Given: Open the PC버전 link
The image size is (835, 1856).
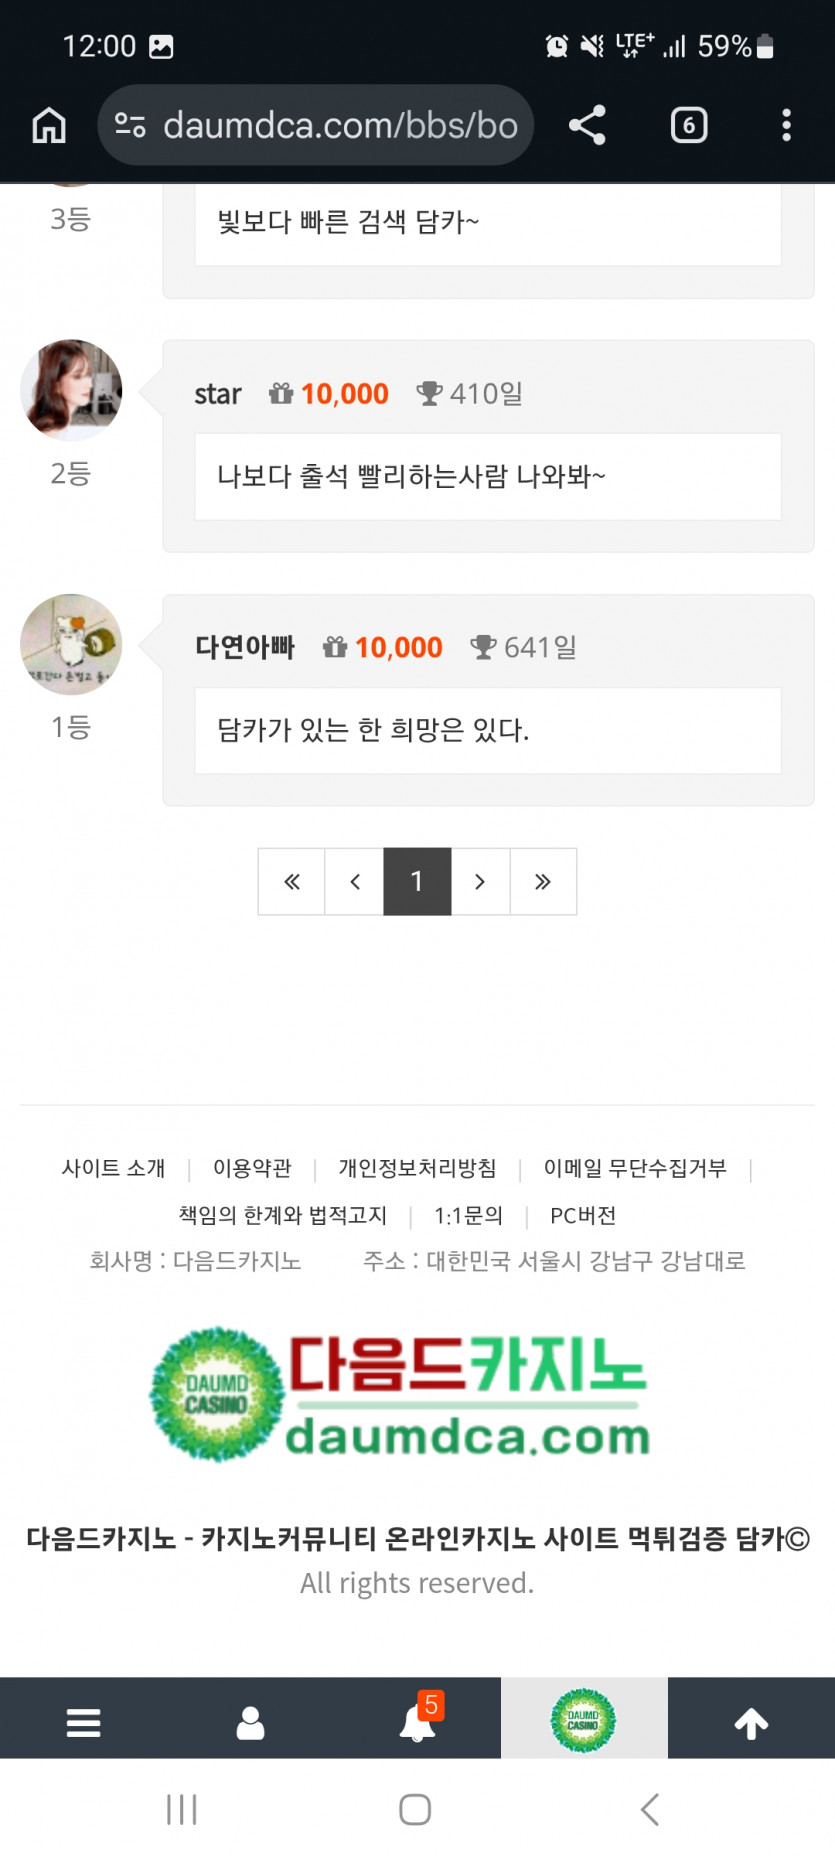Looking at the screenshot, I should click(583, 1216).
